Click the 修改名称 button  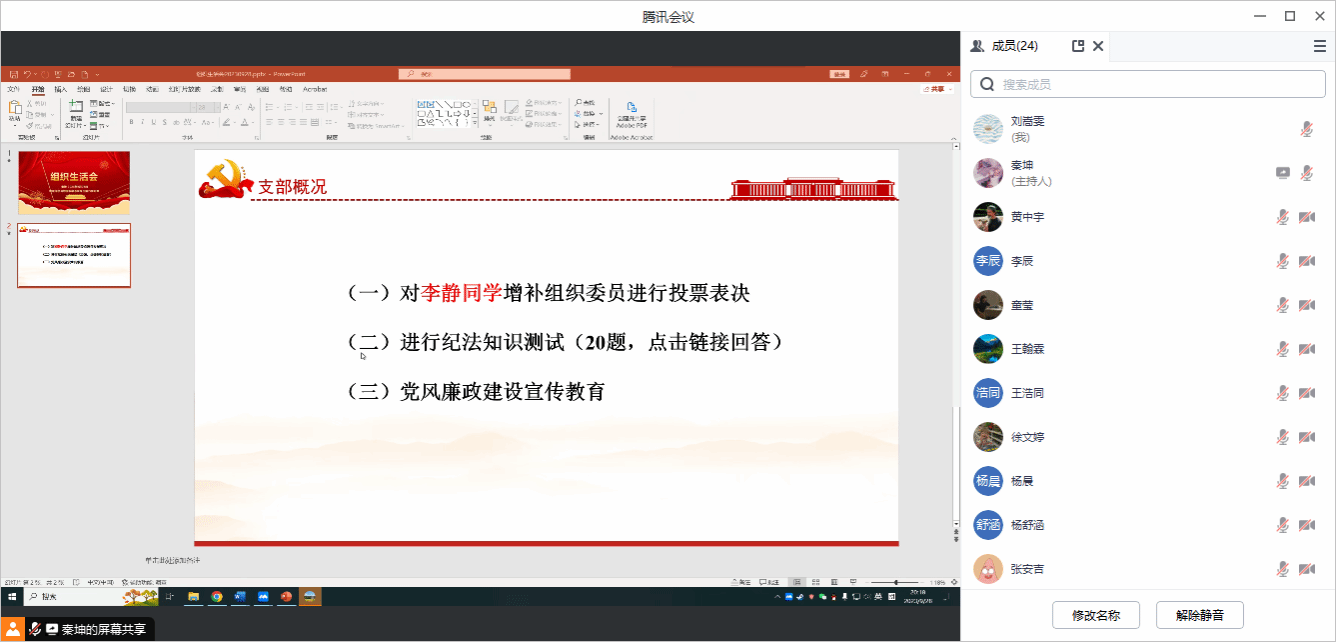pyautogui.click(x=1096, y=615)
